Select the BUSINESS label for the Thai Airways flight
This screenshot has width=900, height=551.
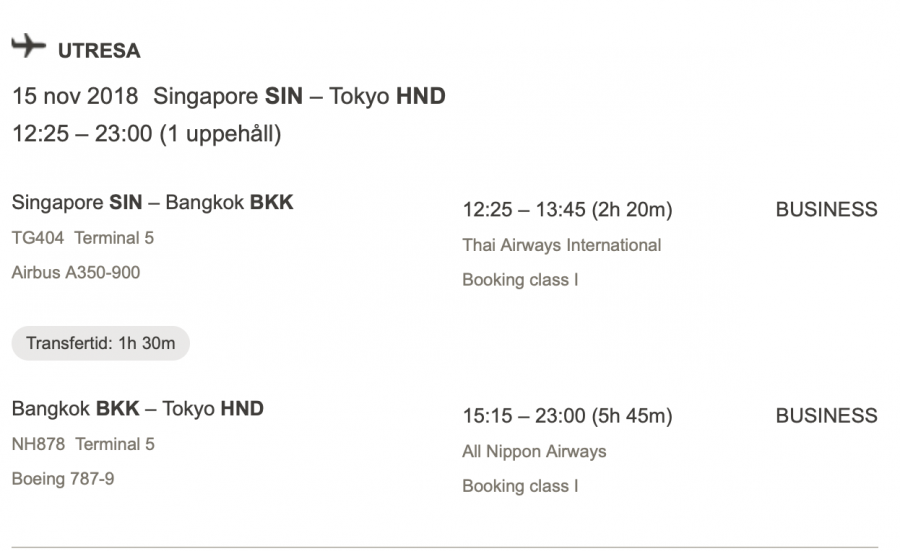tap(826, 210)
